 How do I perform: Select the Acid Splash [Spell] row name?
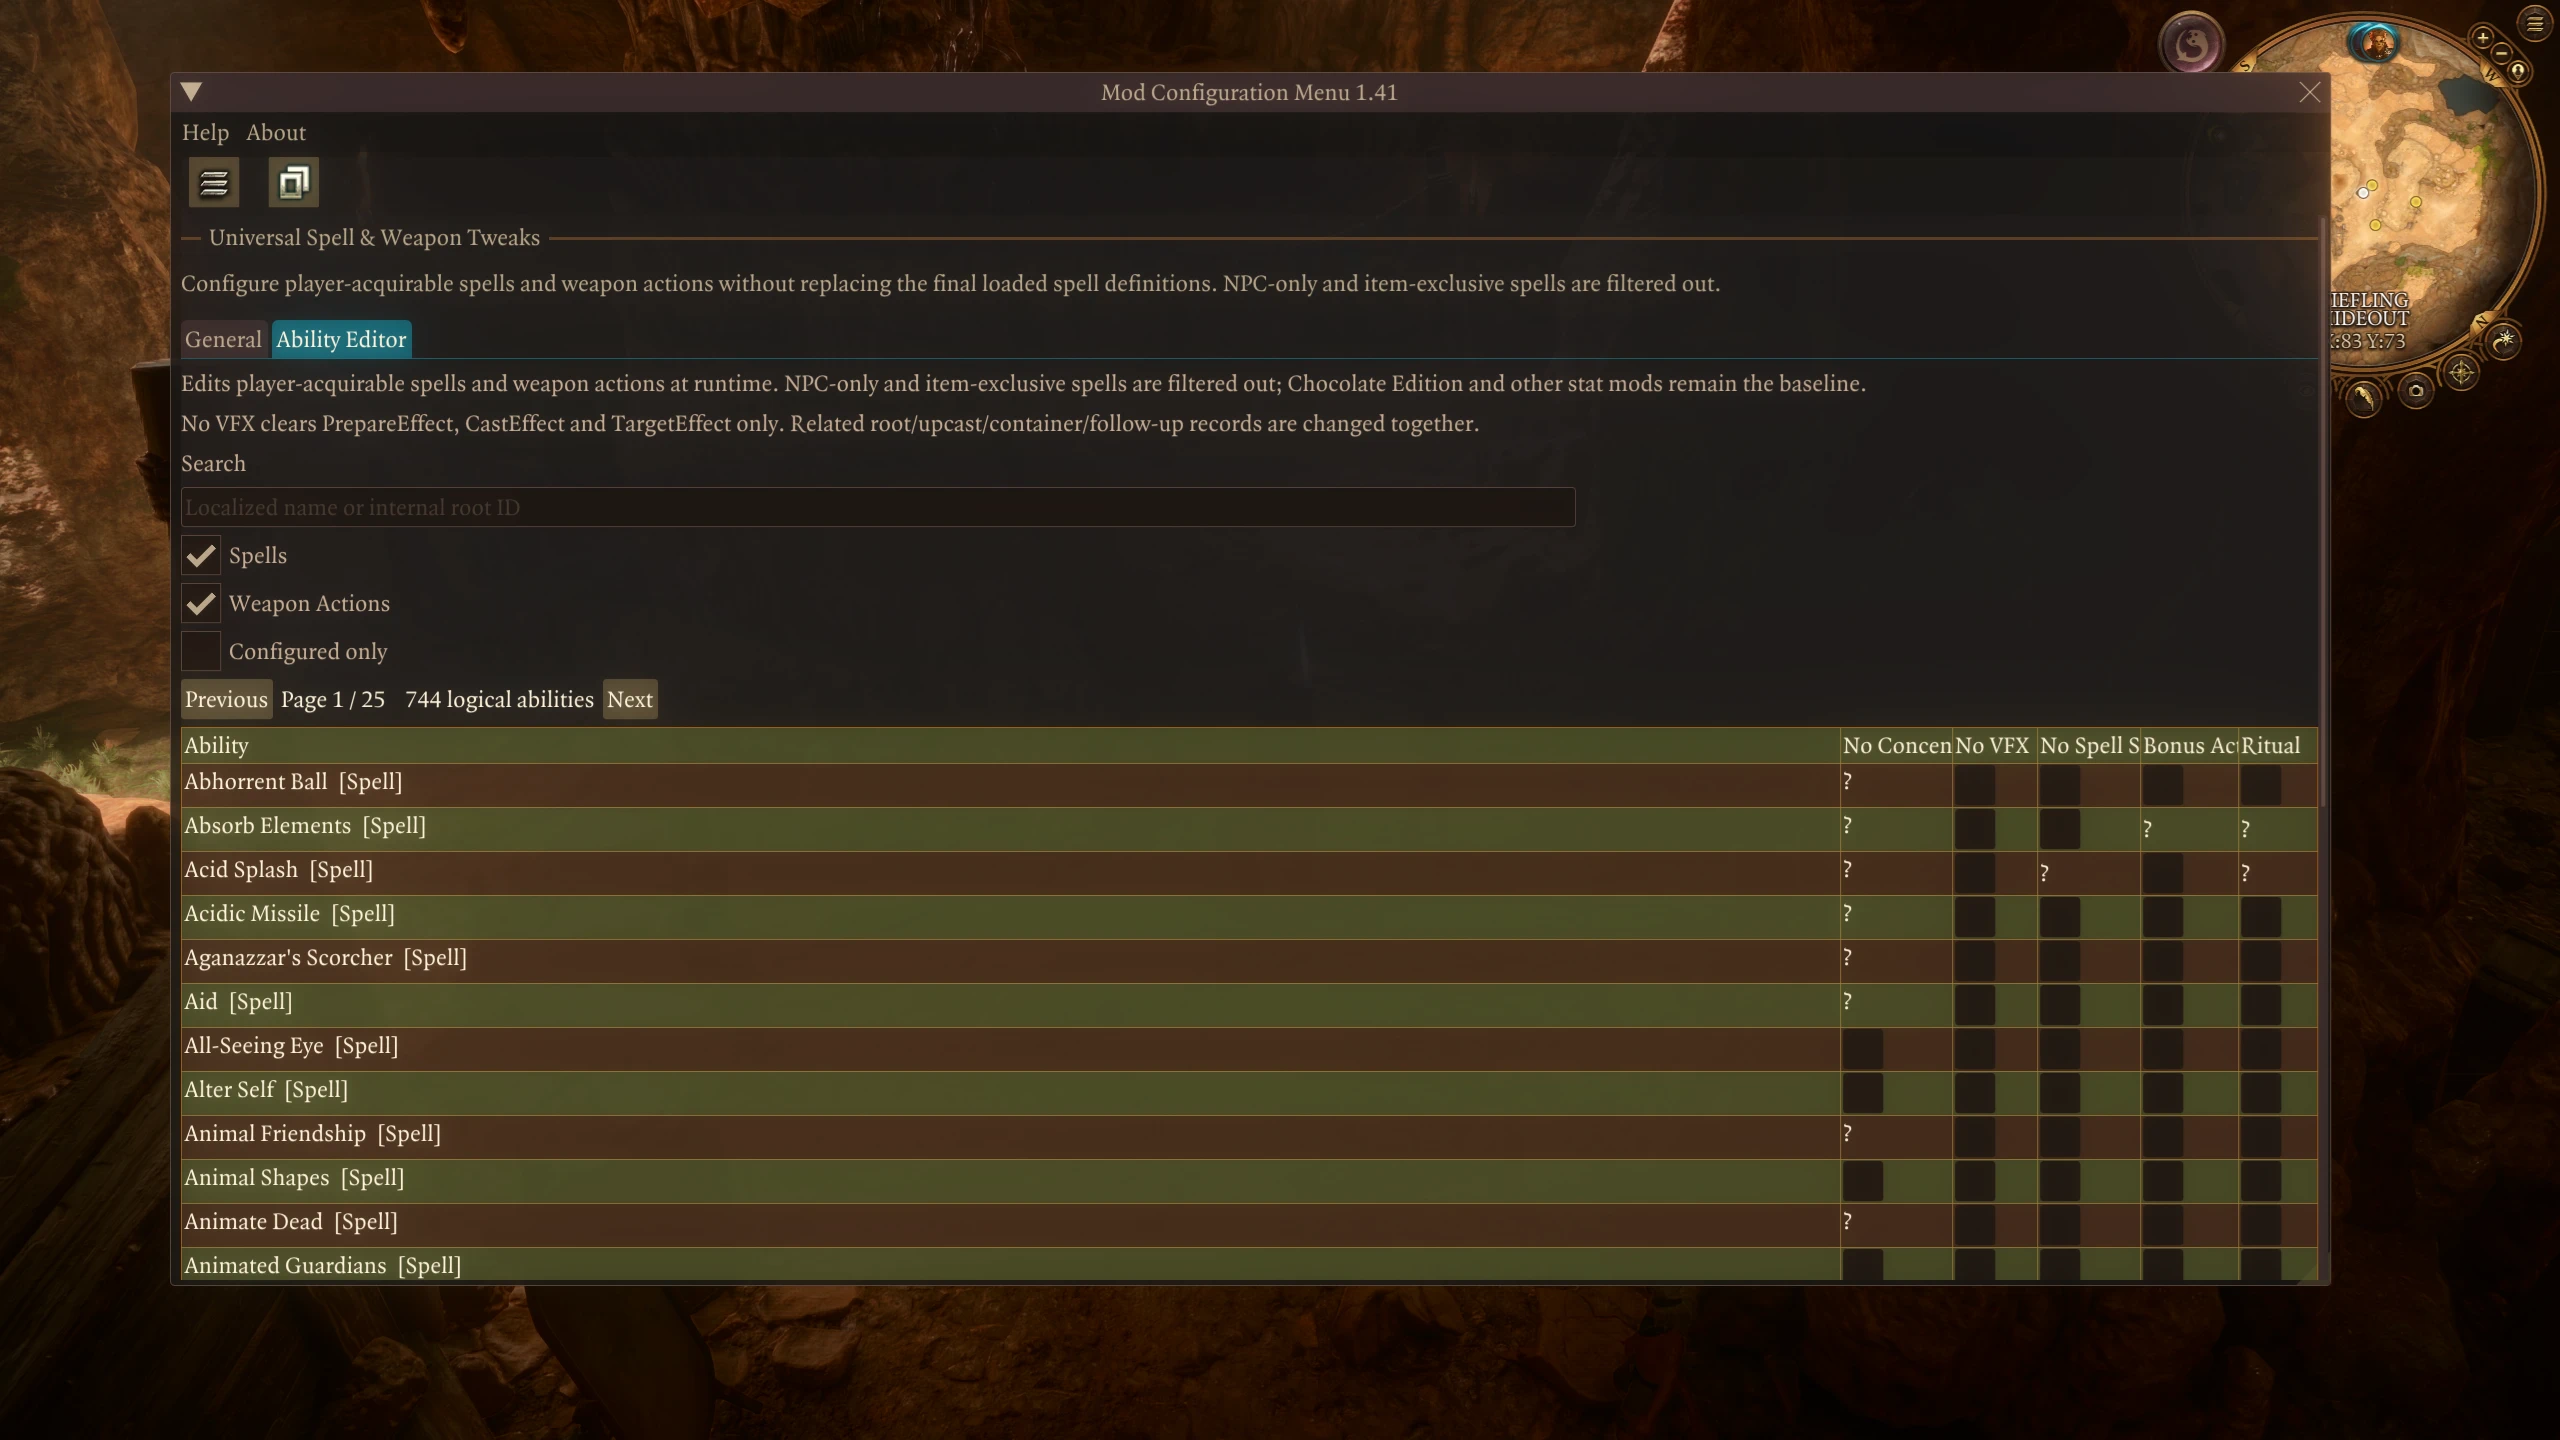(278, 870)
